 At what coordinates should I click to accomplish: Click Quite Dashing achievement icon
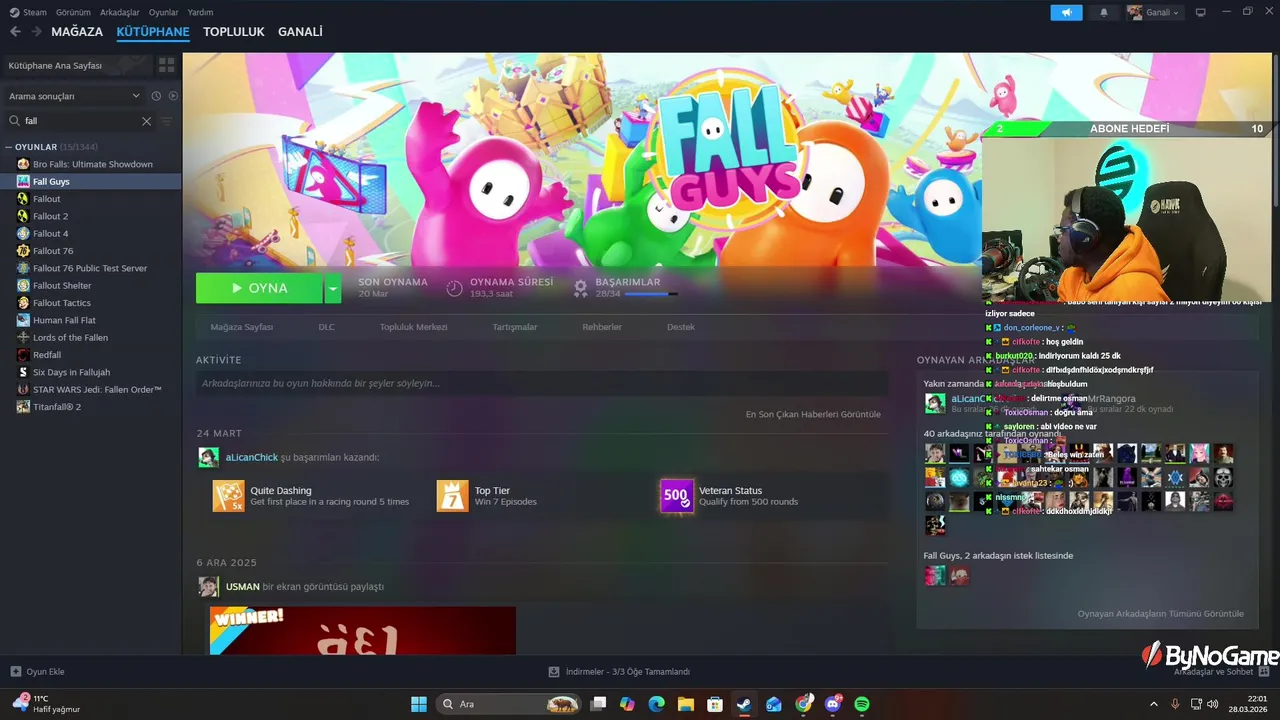coord(228,496)
